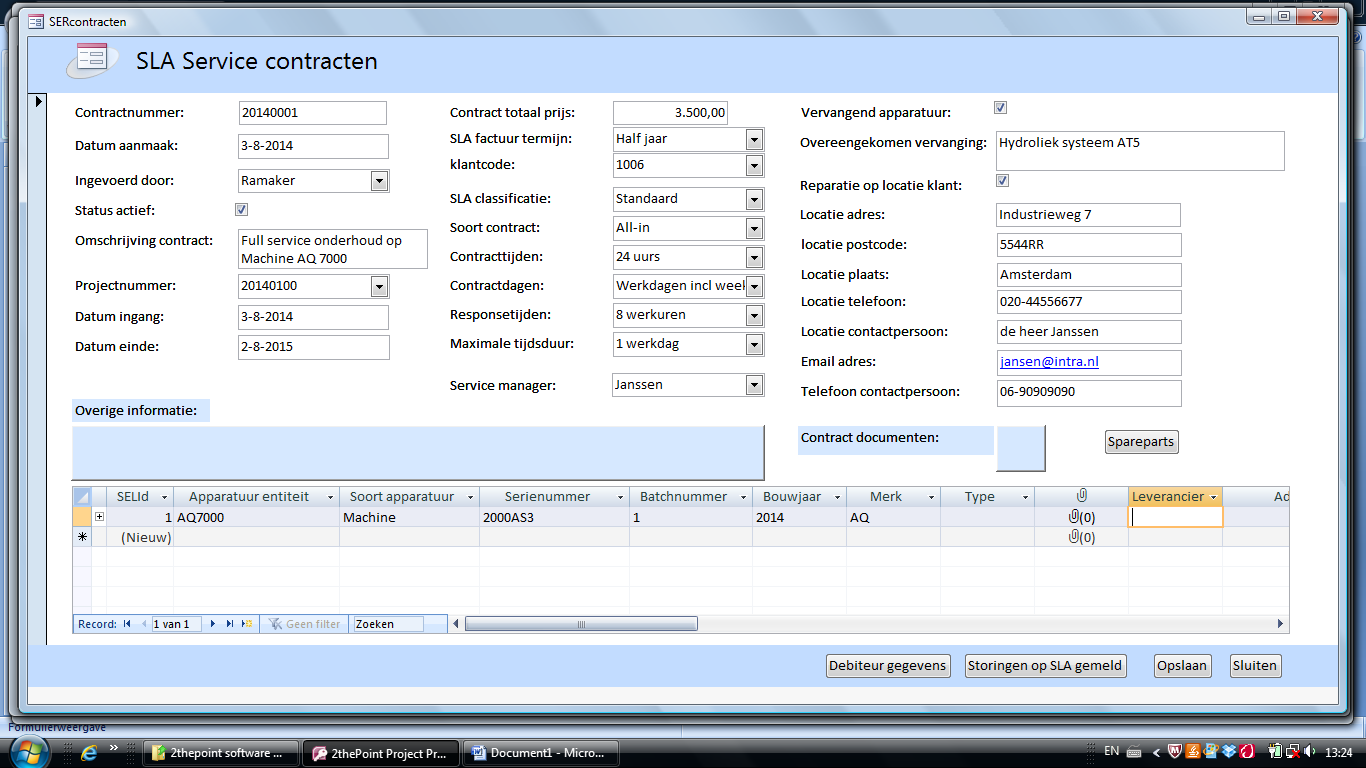Image resolution: width=1366 pixels, height=768 pixels.
Task: Switch to 2thePoint Project taskbar window
Action: [382, 753]
